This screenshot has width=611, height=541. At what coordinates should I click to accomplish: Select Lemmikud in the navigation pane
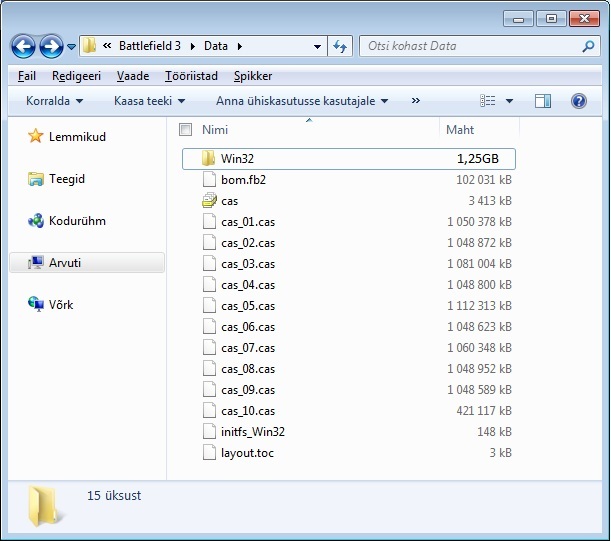(77, 137)
